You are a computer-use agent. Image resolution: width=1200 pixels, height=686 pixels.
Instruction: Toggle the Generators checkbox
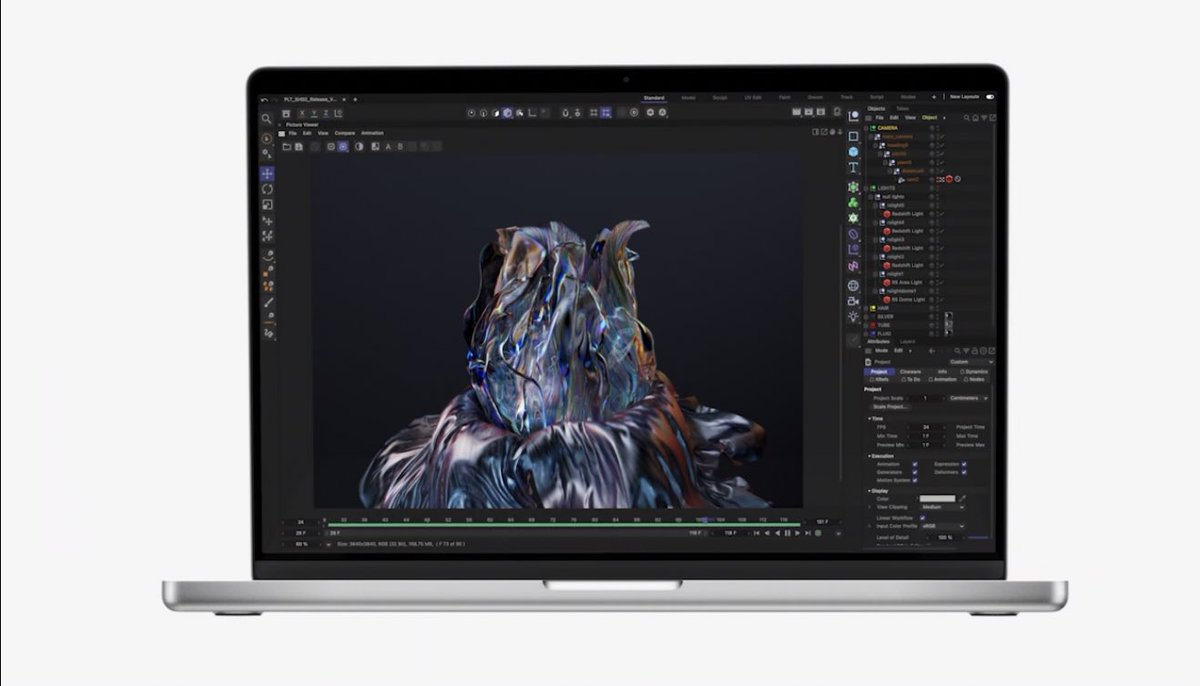tap(914, 472)
